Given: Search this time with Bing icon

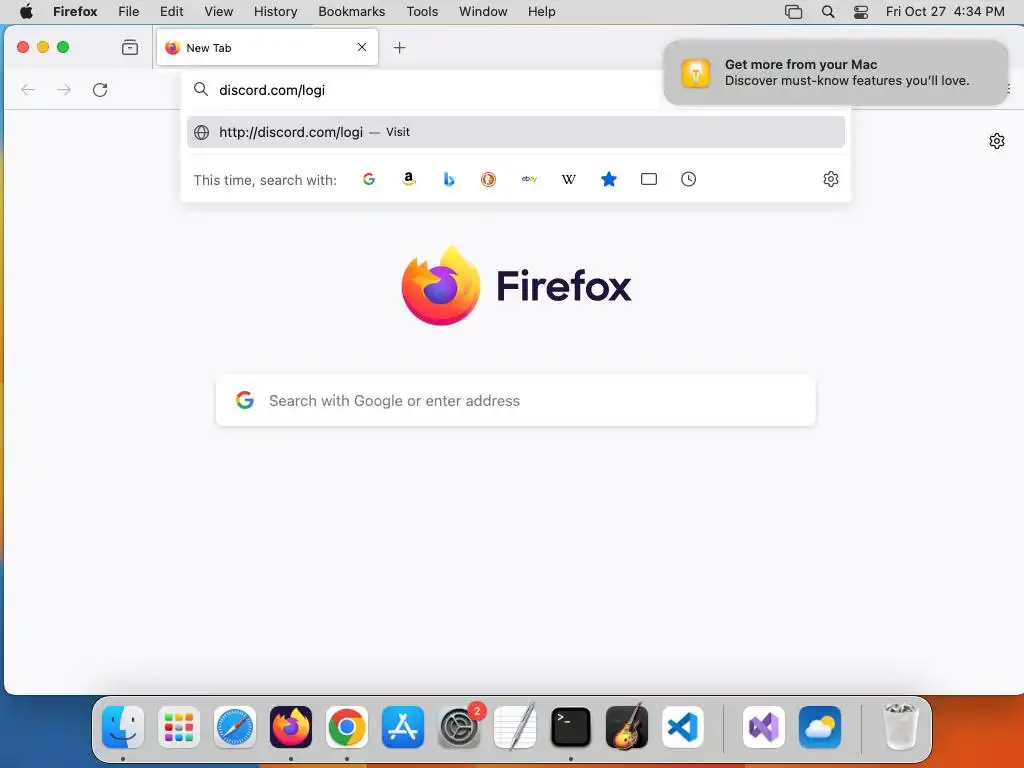Looking at the screenshot, I should coord(449,179).
